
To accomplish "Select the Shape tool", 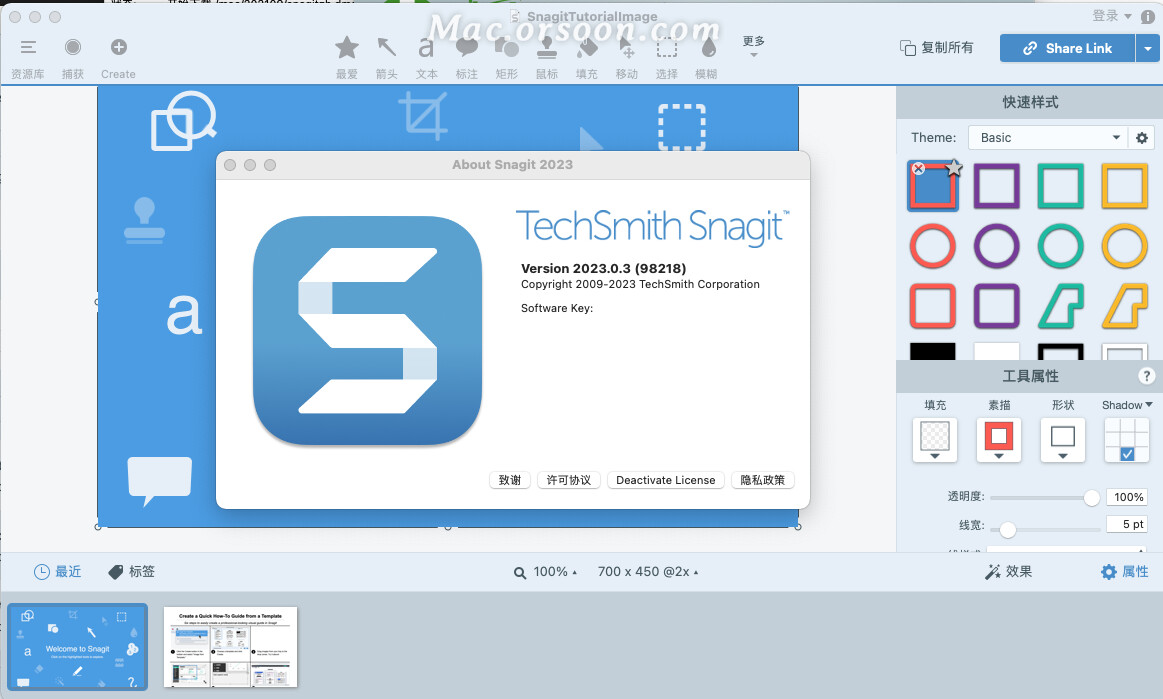I will pyautogui.click(x=507, y=47).
